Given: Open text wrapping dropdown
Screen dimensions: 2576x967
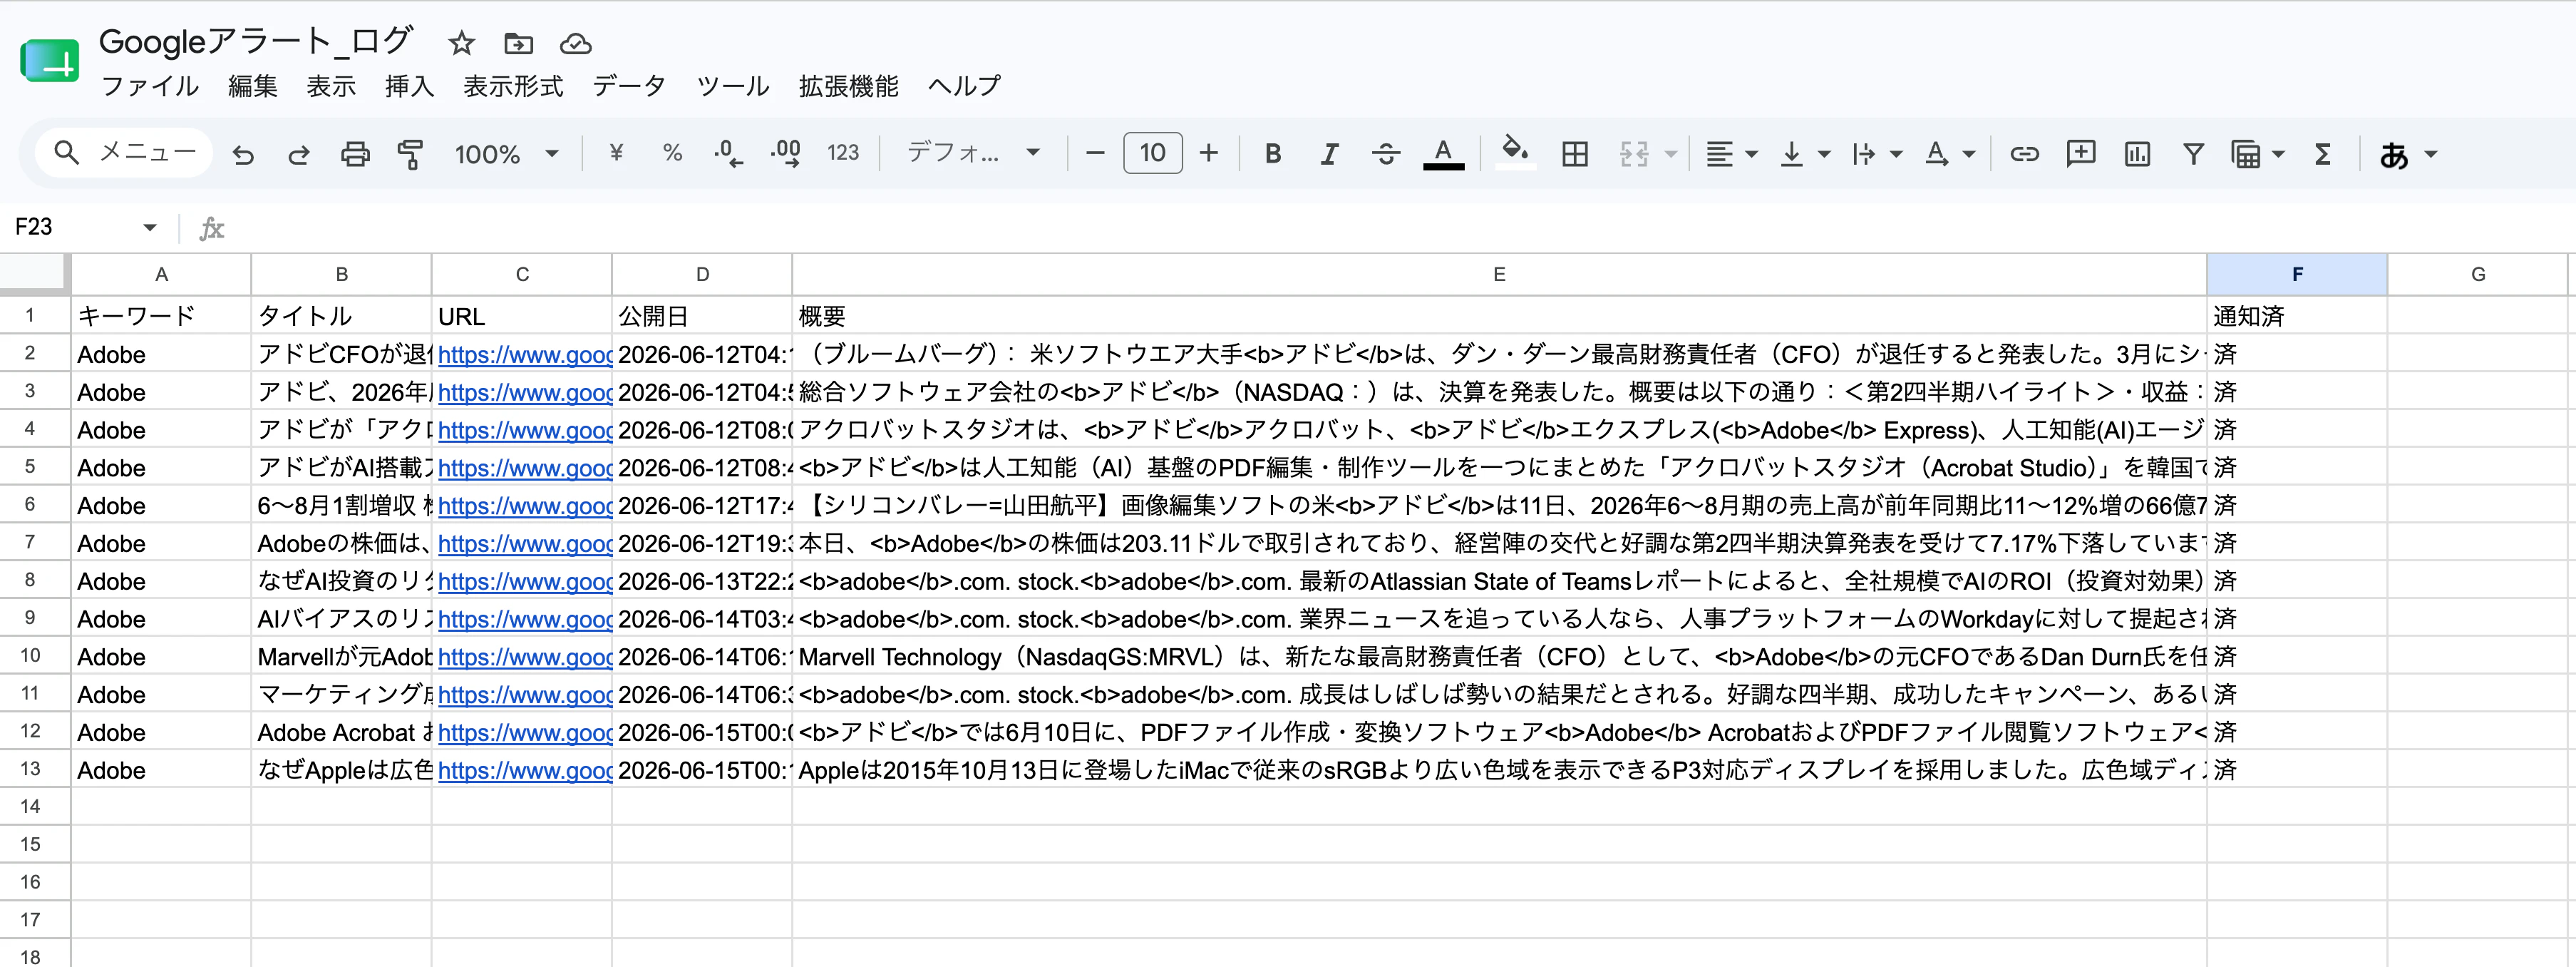Looking at the screenshot, I should 1876,154.
